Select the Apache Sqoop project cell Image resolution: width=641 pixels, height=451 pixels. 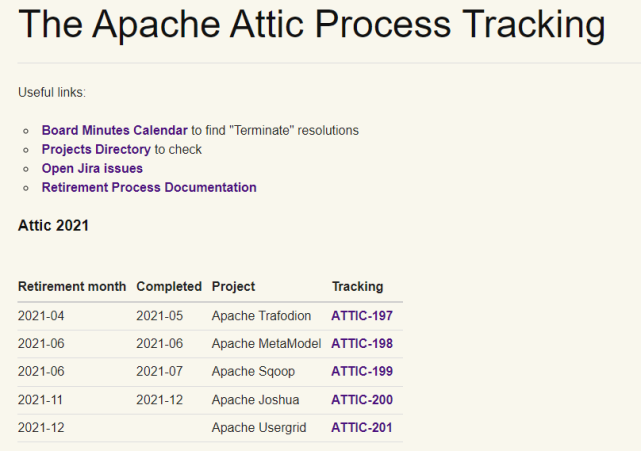click(252, 372)
